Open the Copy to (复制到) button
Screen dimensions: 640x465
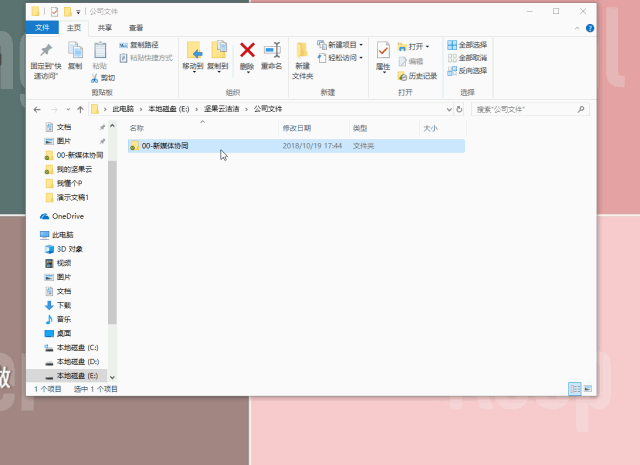click(x=218, y=56)
